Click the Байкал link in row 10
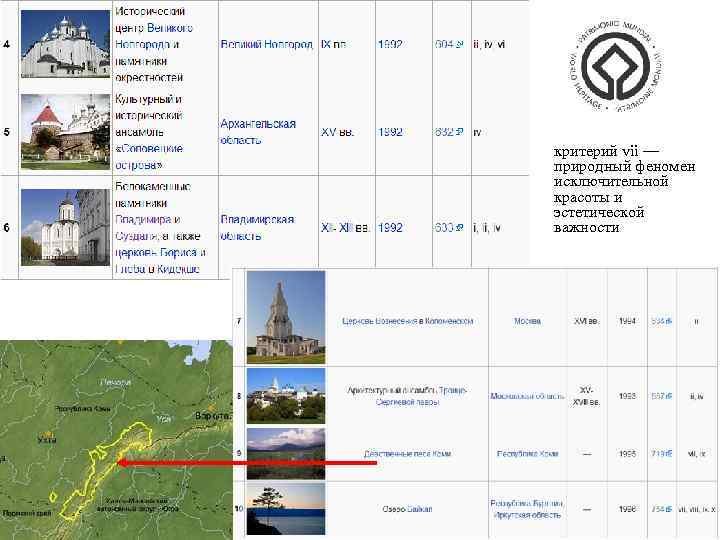The image size is (720, 540). point(419,509)
